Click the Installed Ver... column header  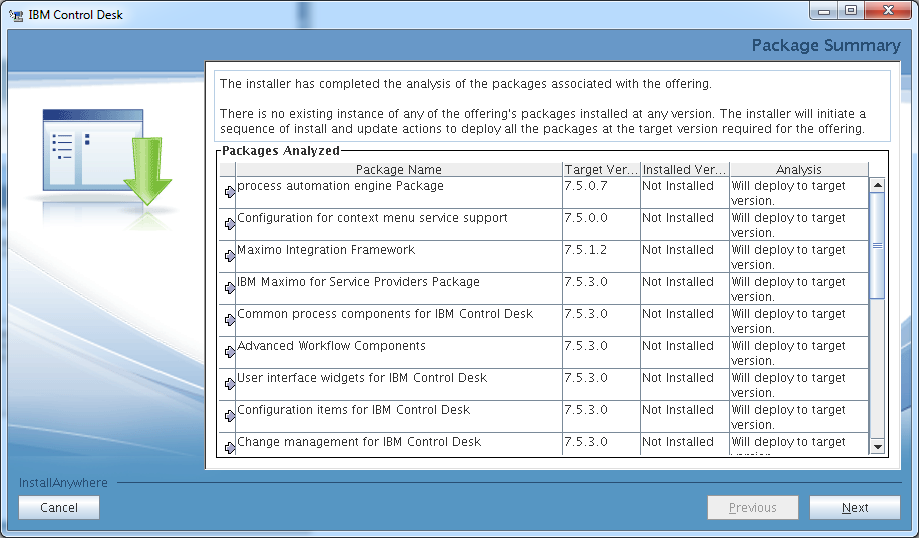click(685, 169)
